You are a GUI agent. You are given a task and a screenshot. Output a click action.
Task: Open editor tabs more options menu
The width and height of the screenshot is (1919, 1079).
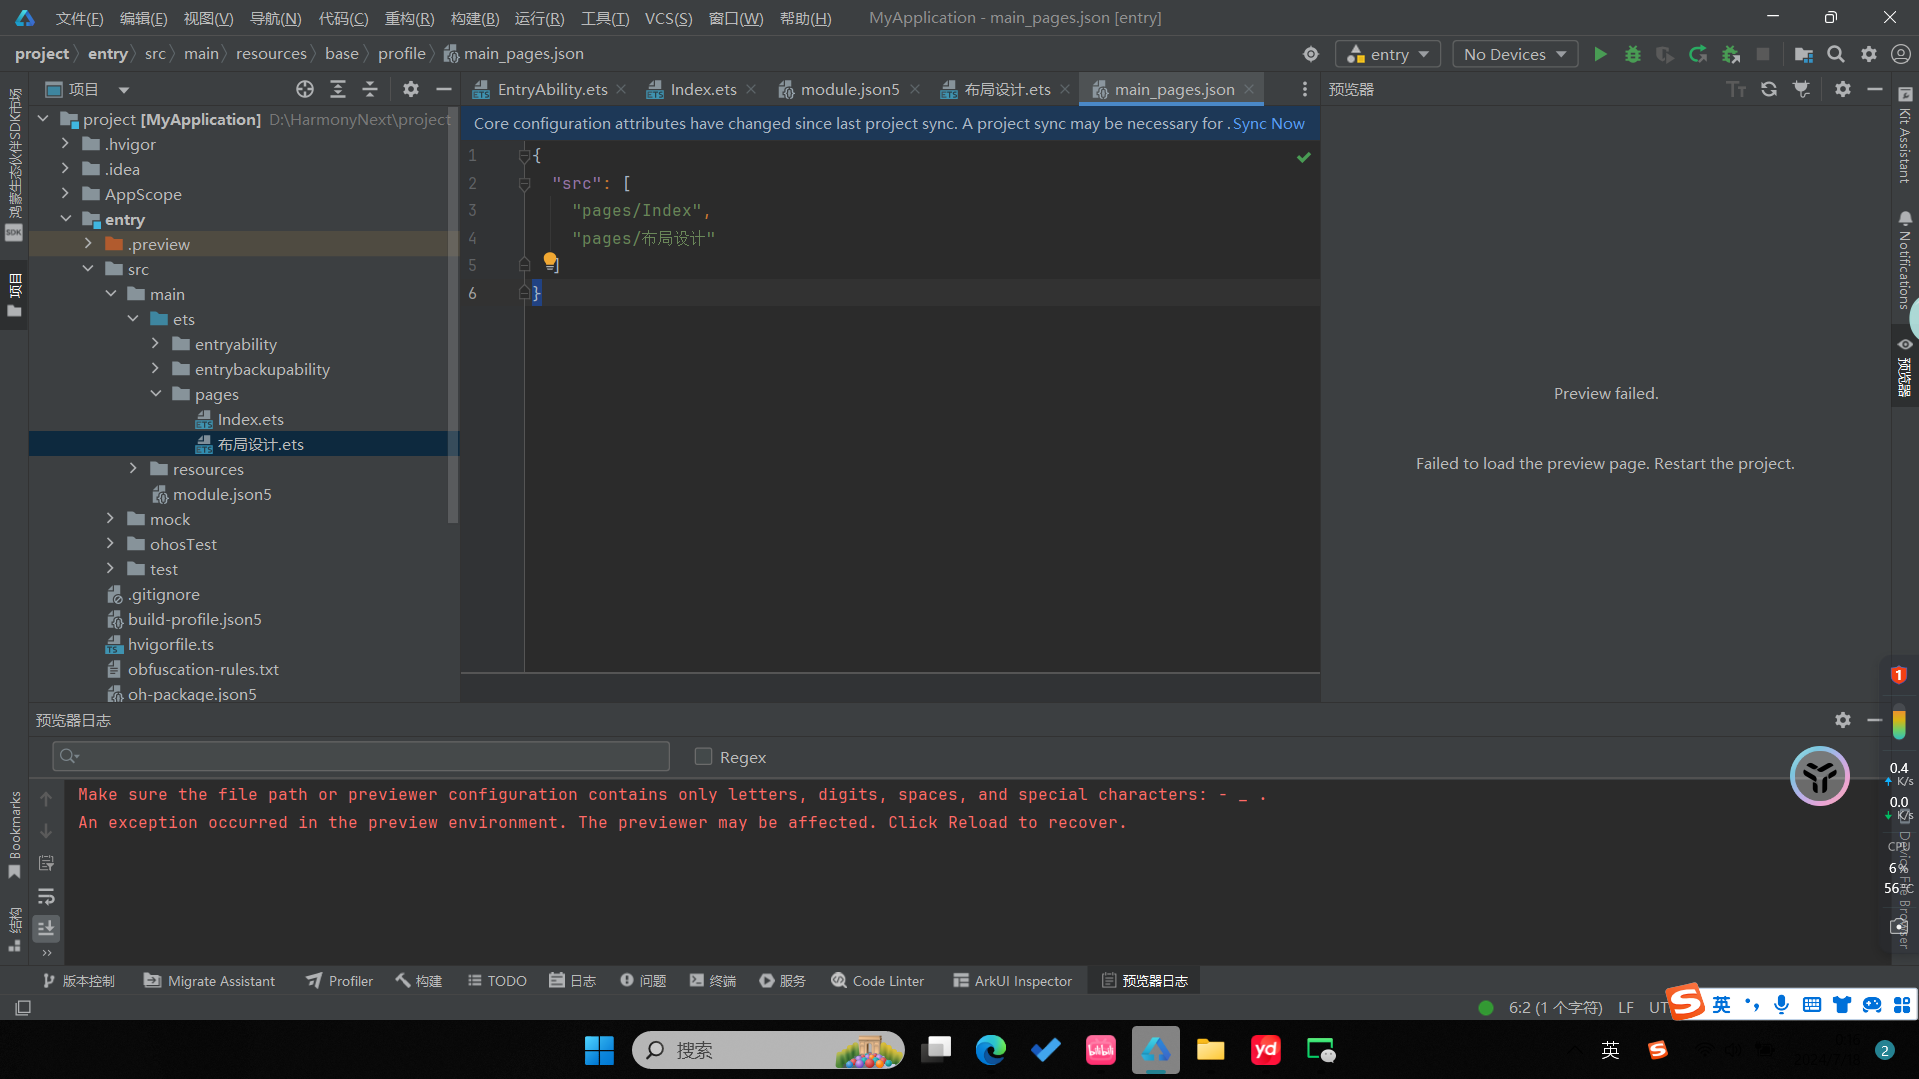coord(1304,89)
